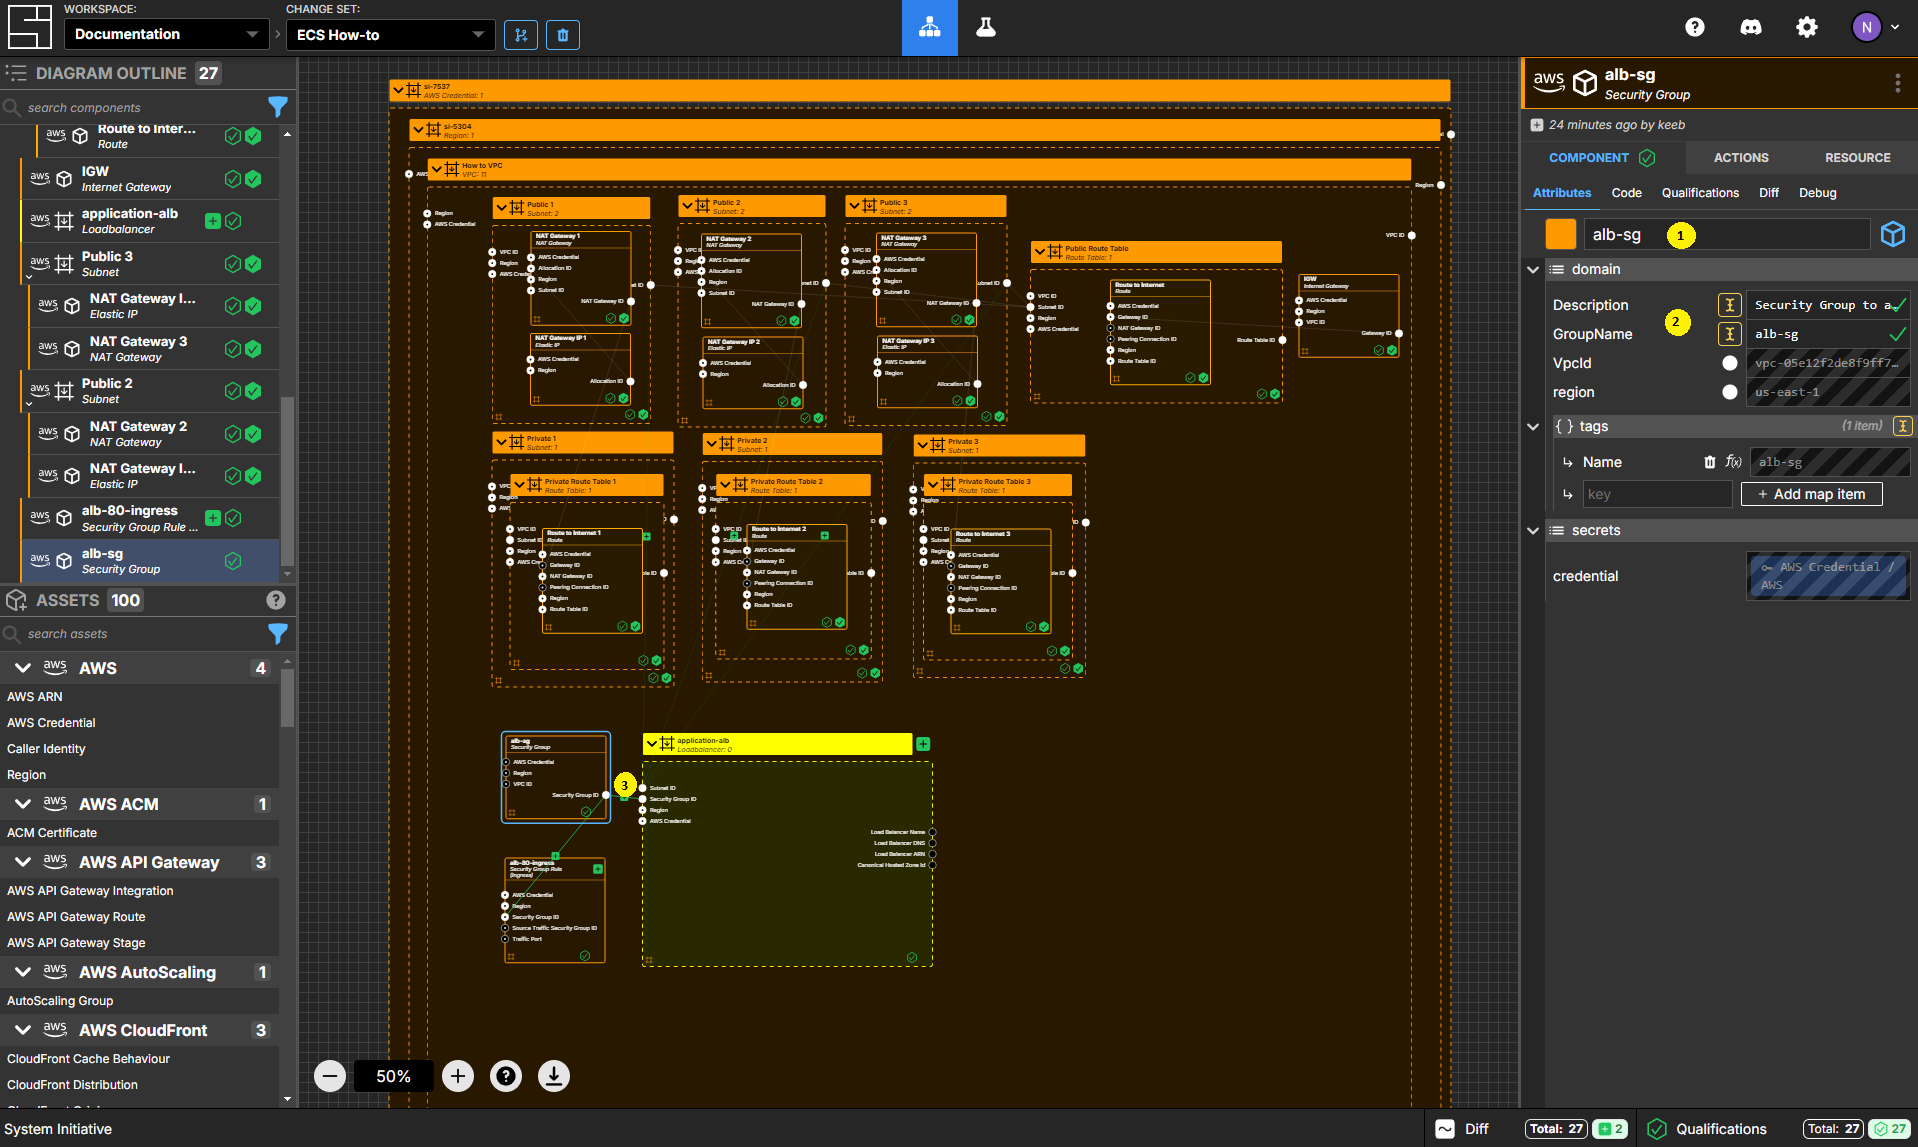Collapse the AWS AutoScaling asset category
1918x1147 pixels.
click(x=23, y=971)
